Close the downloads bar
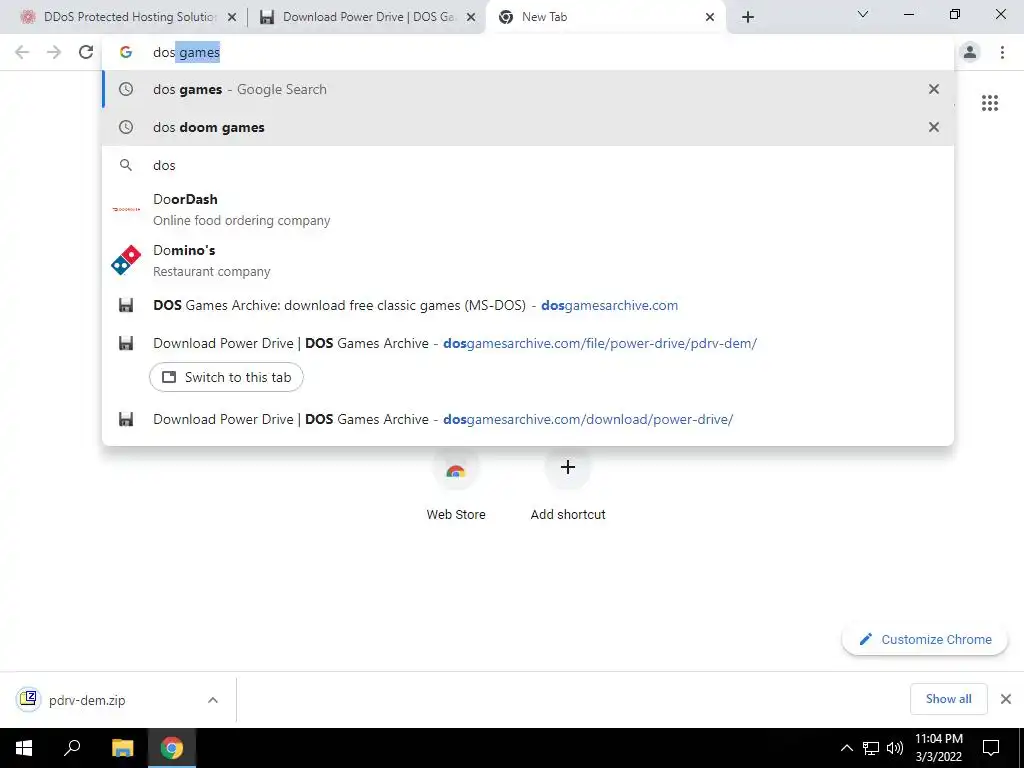 1006,699
